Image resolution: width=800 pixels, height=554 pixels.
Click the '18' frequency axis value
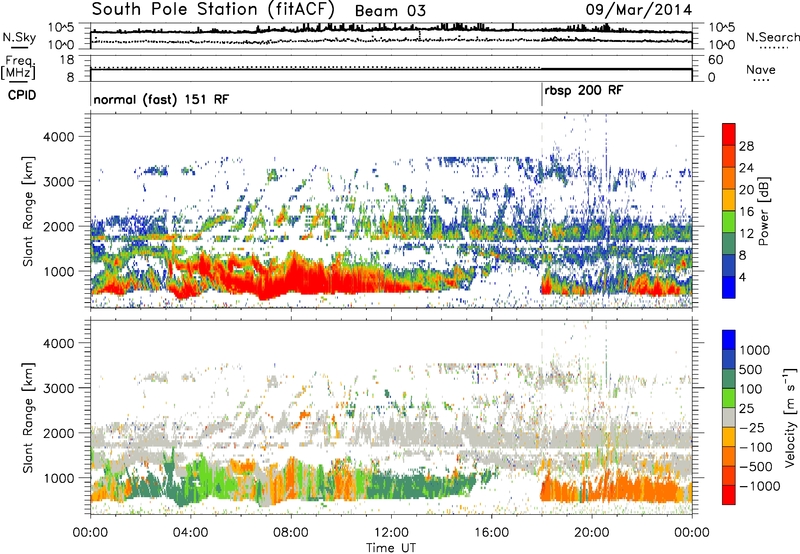[x=68, y=60]
